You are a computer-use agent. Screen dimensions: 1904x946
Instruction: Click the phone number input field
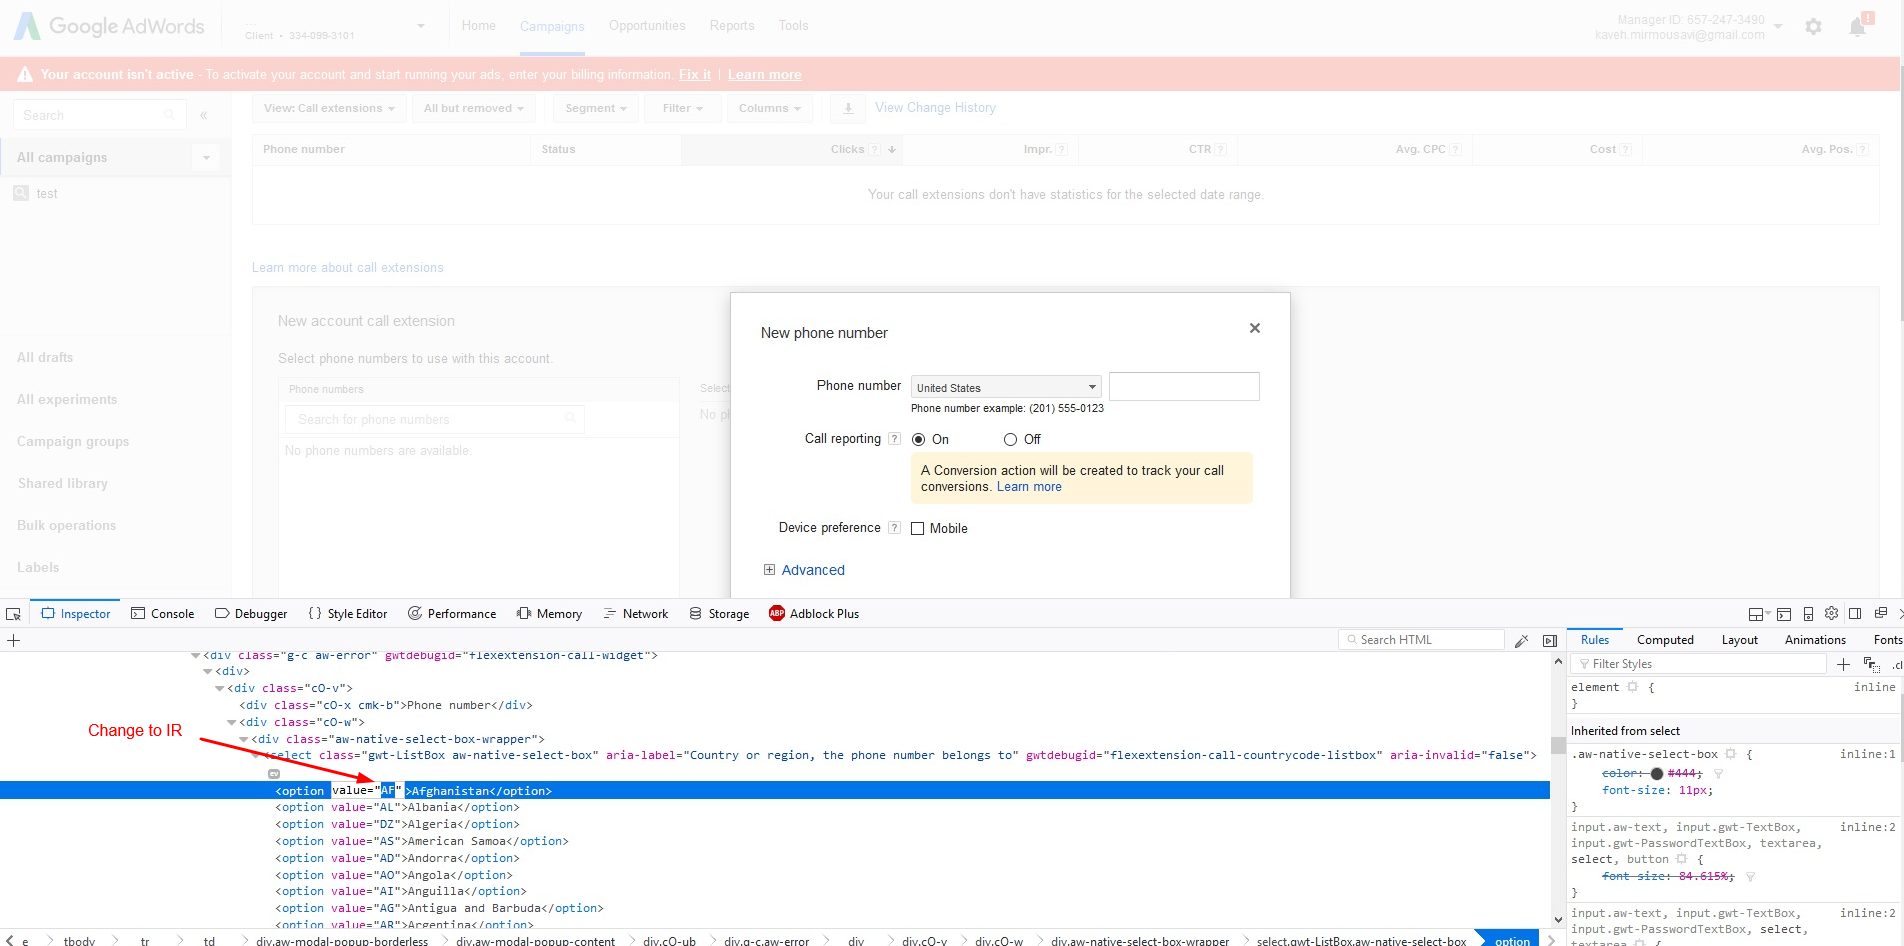coord(1184,387)
